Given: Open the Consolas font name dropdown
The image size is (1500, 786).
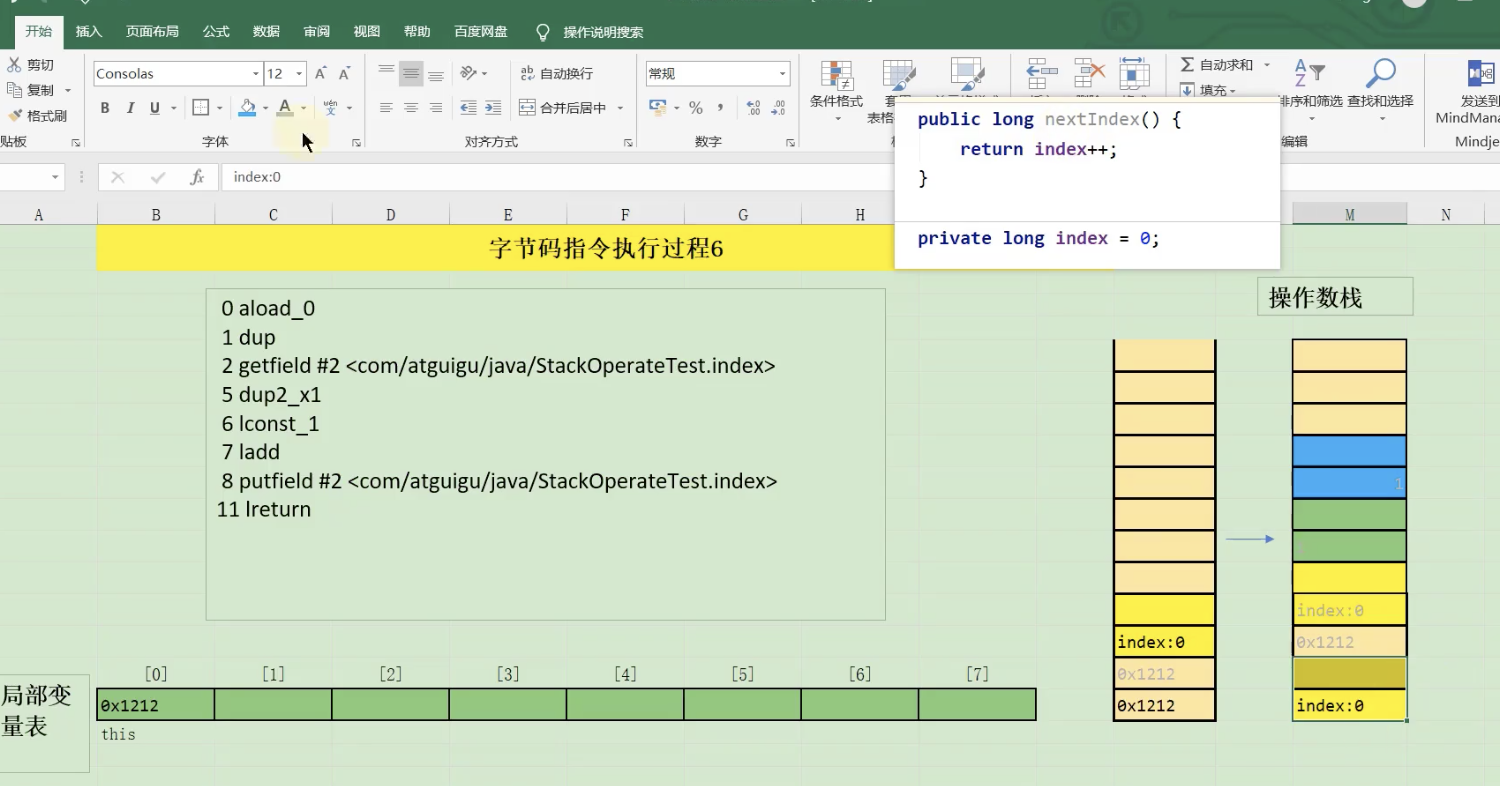Looking at the screenshot, I should pyautogui.click(x=255, y=74).
